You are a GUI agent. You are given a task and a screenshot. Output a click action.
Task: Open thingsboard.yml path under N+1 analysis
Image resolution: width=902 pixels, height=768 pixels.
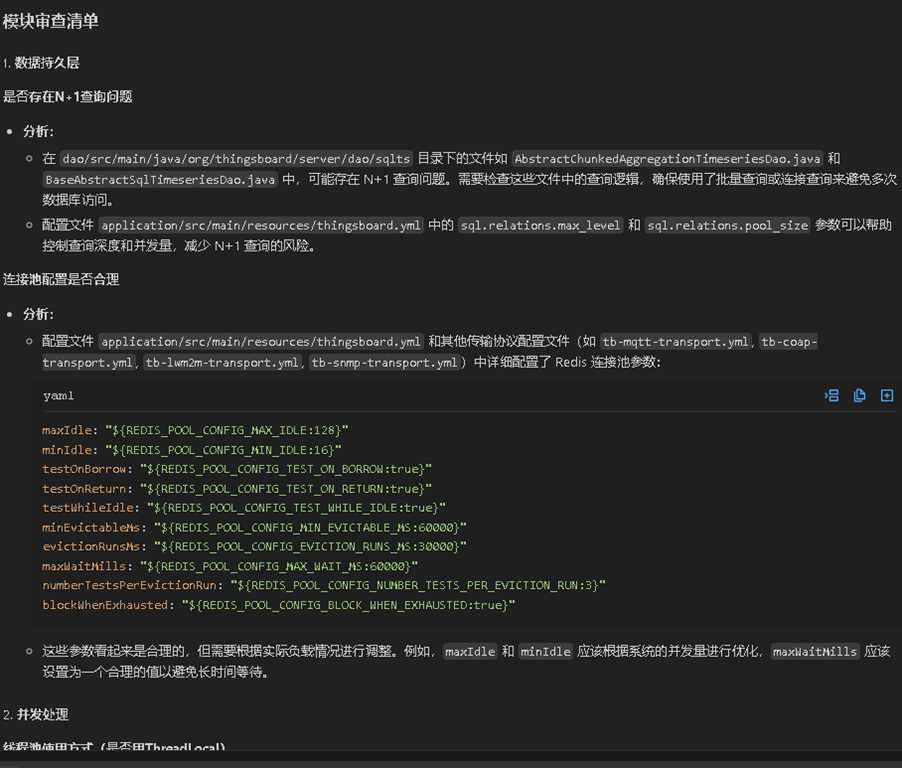pyautogui.click(x=261, y=226)
